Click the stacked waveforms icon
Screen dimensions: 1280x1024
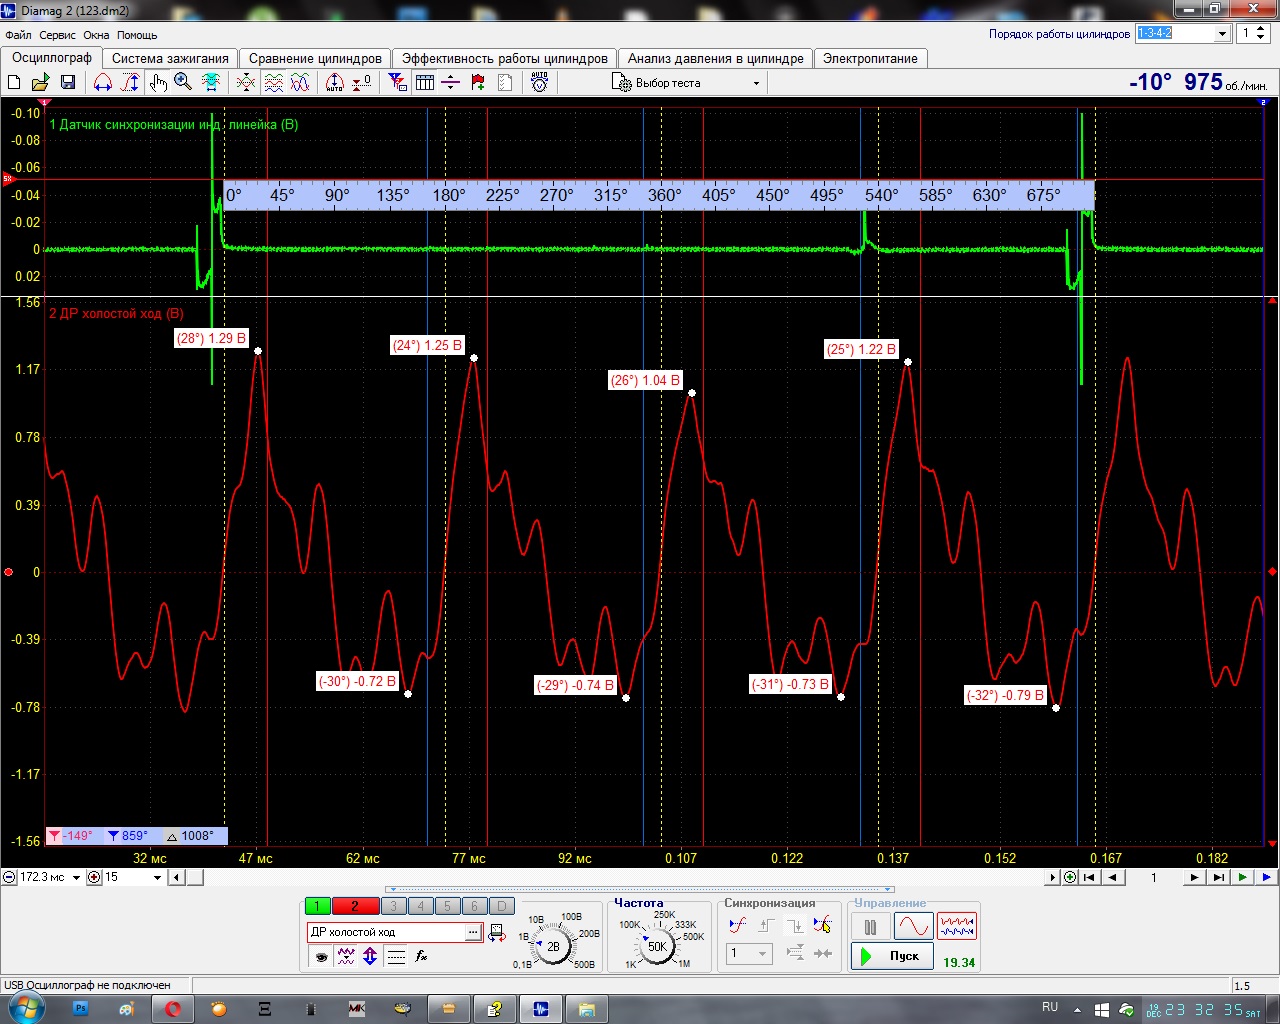pos(273,83)
